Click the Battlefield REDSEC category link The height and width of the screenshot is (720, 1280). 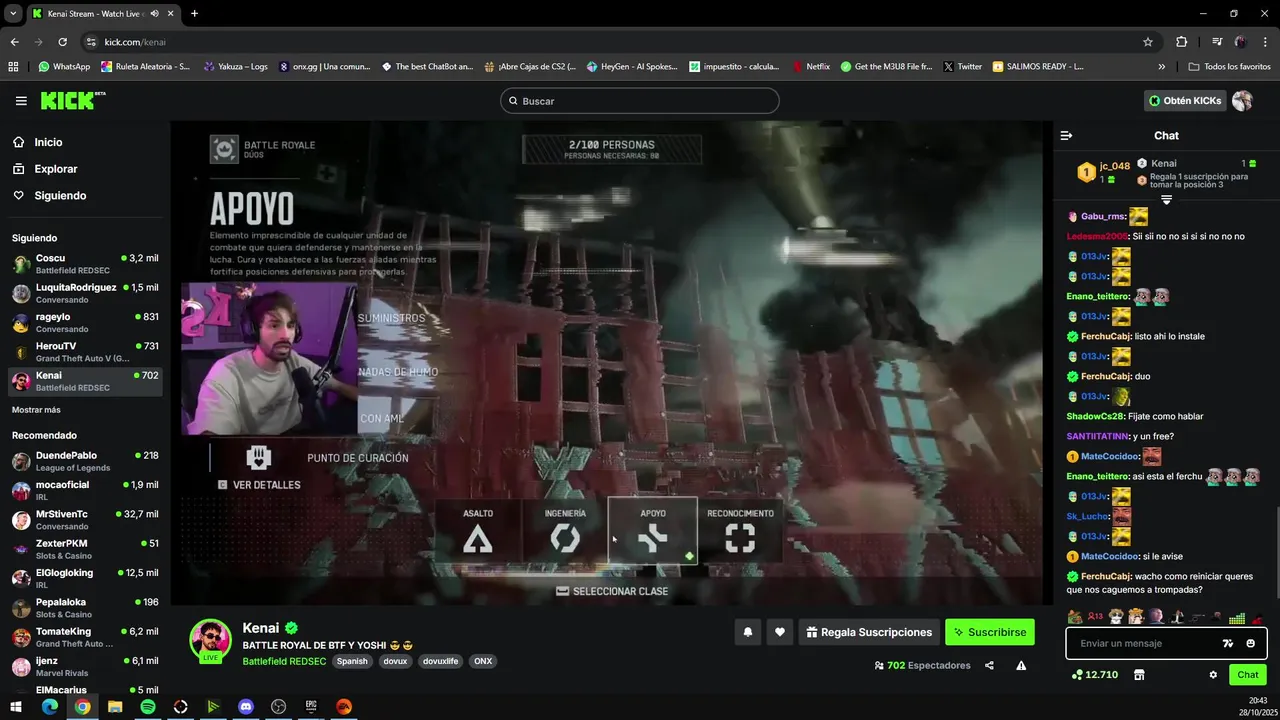[x=284, y=661]
